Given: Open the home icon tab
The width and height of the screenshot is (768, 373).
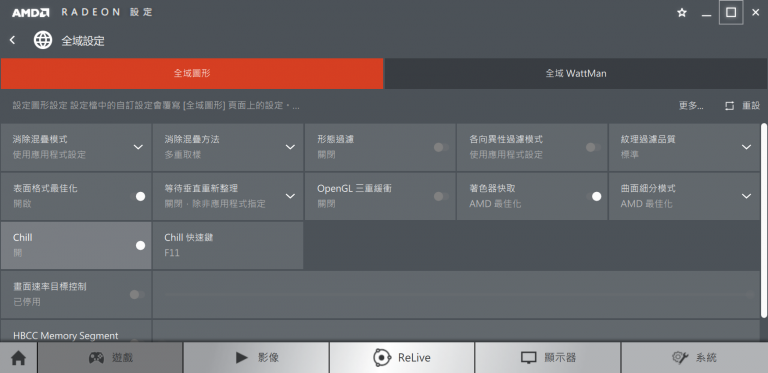Looking at the screenshot, I should click(x=19, y=358).
